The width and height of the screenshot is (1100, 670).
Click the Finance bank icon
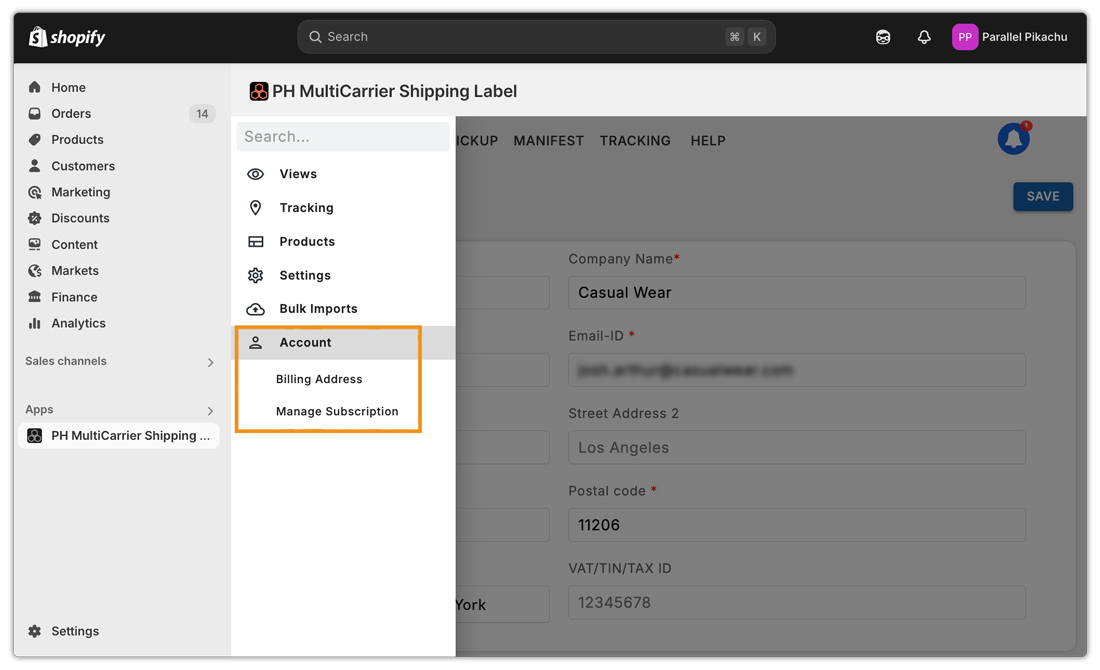pos(34,297)
